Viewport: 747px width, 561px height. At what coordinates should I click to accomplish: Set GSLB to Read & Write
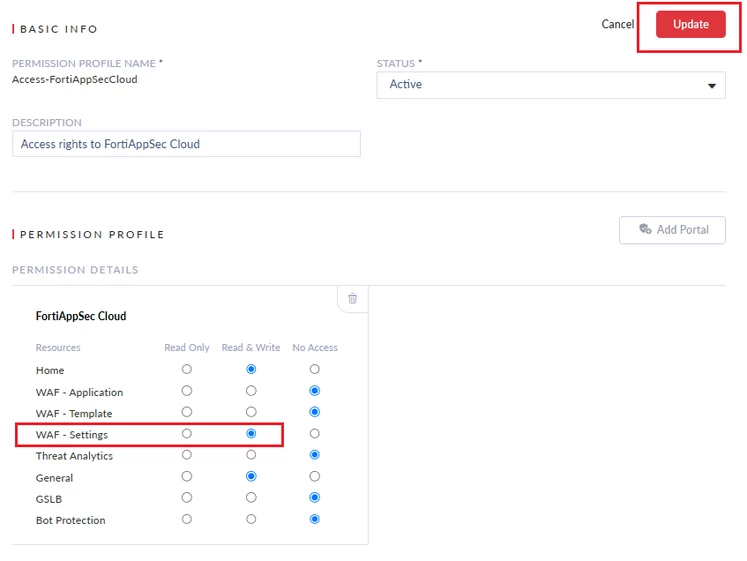[251, 498]
